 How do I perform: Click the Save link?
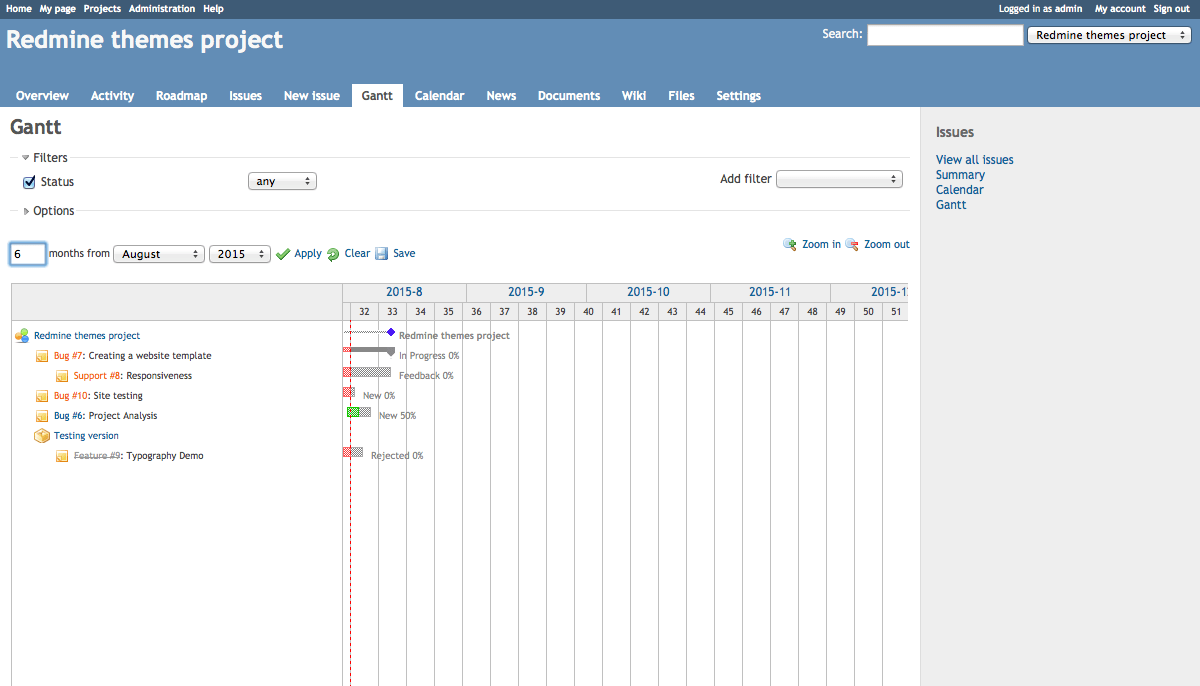(404, 254)
